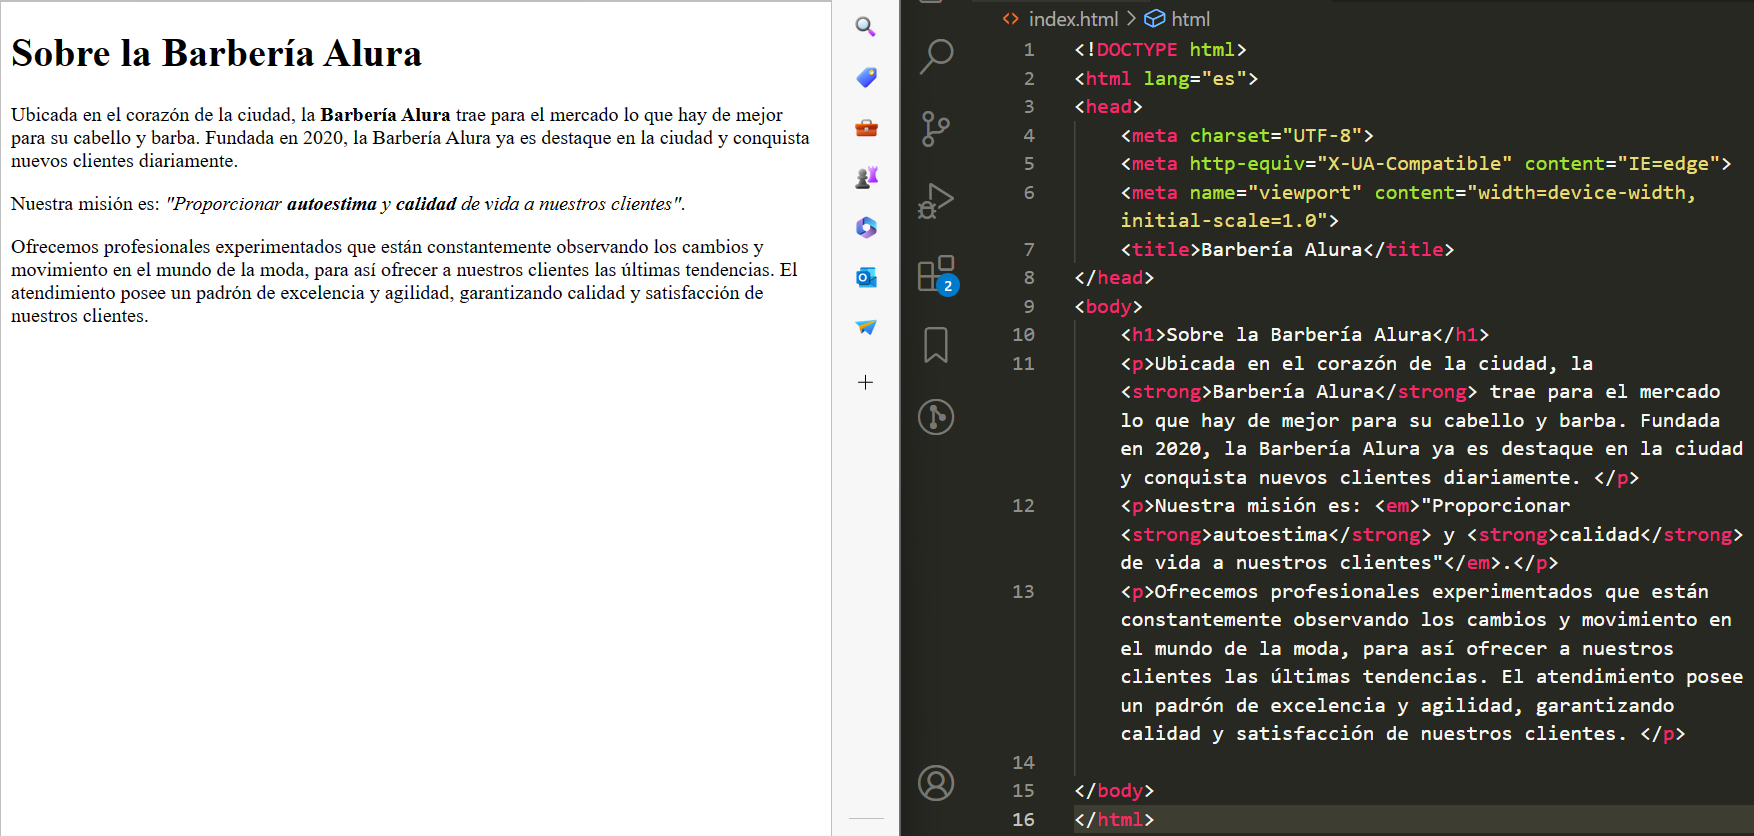Screen dimensions: 1754x836
Task: Click the bold italic word 'autoestima' in the browser
Action: coord(332,204)
